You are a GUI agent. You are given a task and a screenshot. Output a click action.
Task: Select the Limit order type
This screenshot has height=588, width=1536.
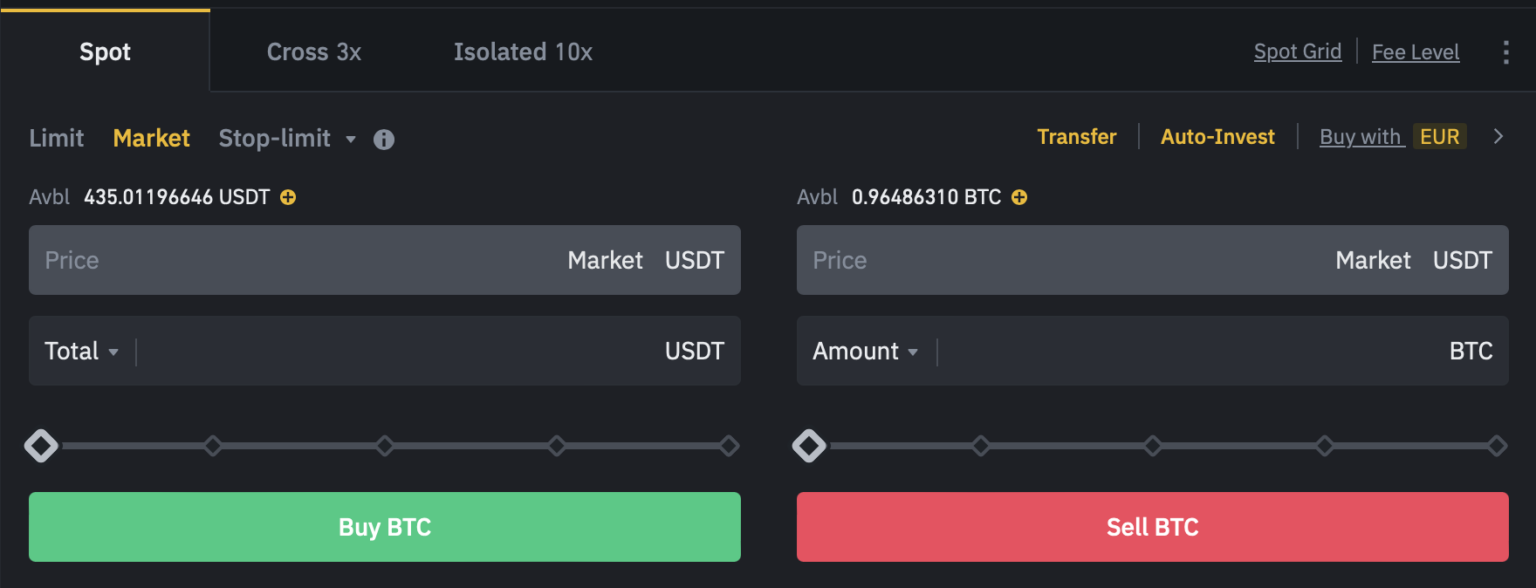pyautogui.click(x=56, y=139)
